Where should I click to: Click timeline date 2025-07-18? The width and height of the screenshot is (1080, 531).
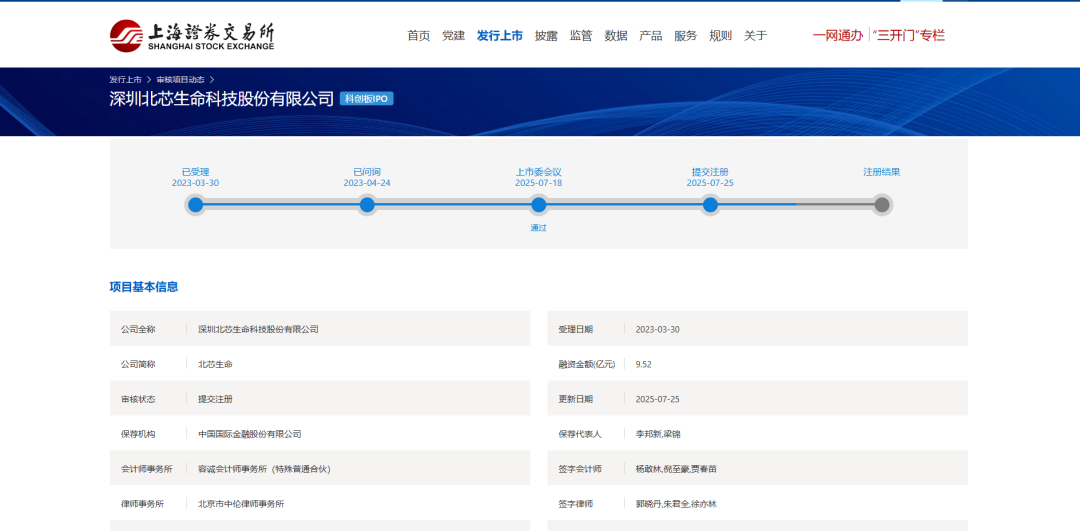(539, 183)
